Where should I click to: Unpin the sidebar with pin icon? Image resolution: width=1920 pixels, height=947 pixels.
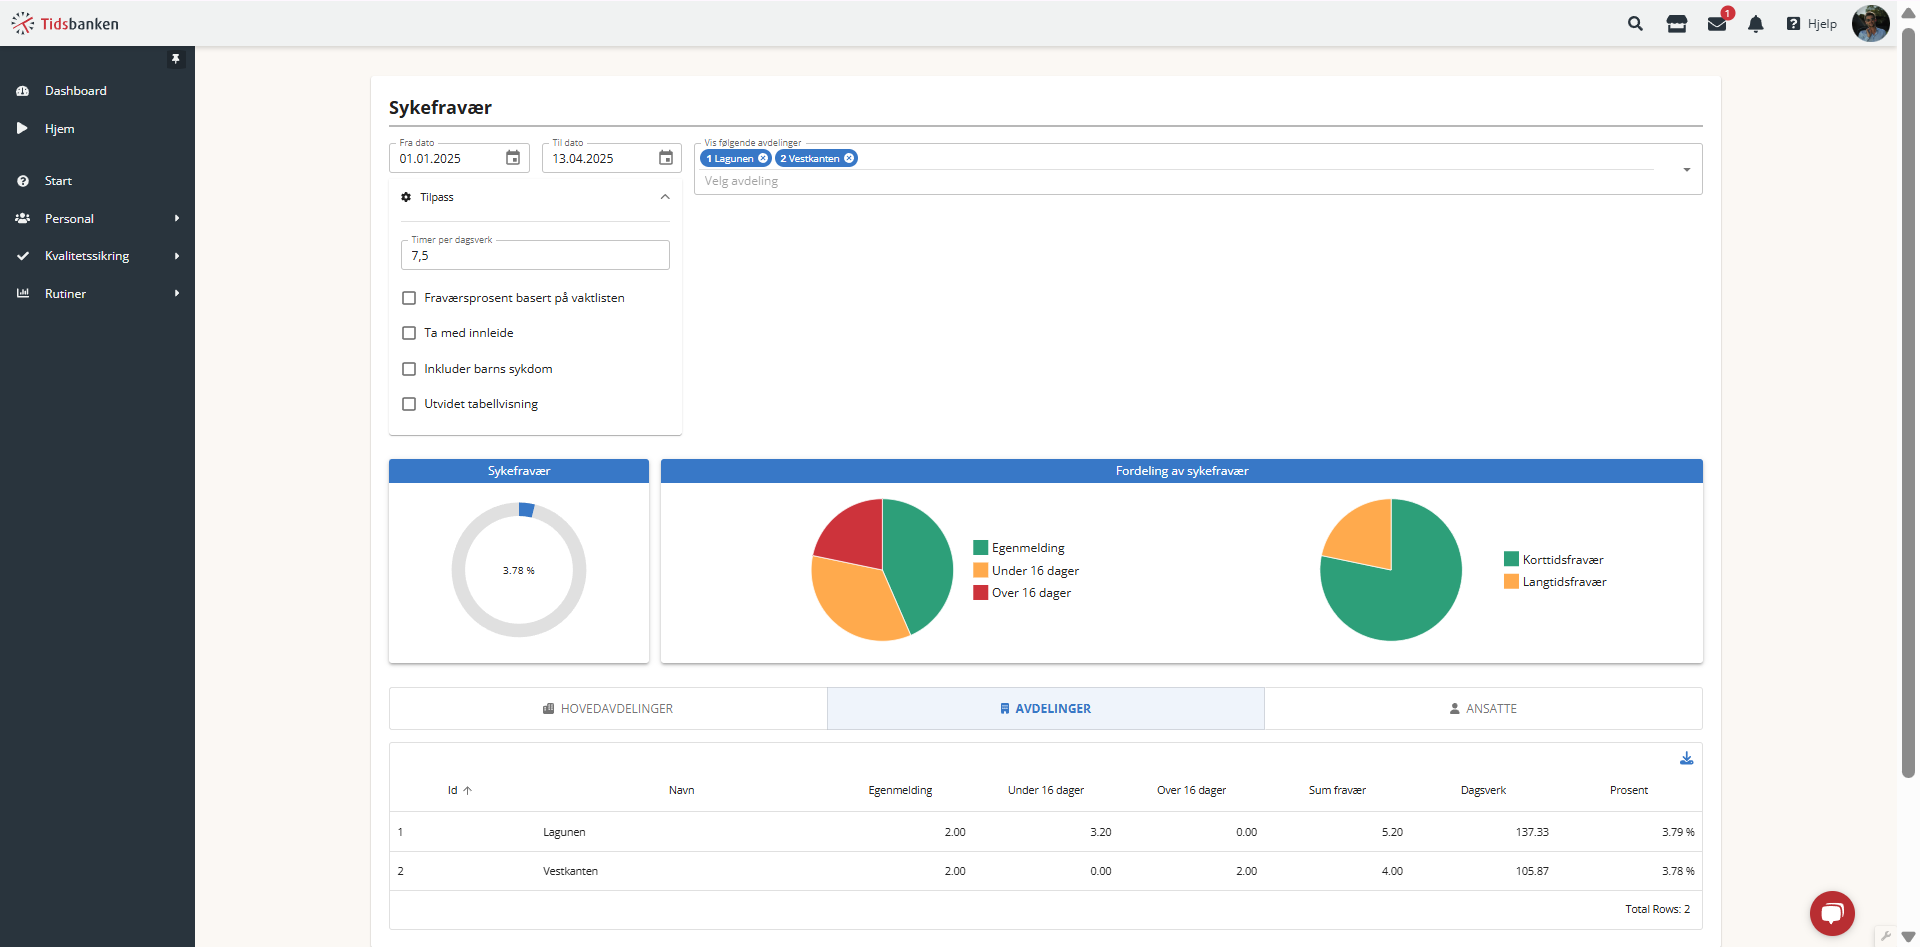pyautogui.click(x=176, y=59)
